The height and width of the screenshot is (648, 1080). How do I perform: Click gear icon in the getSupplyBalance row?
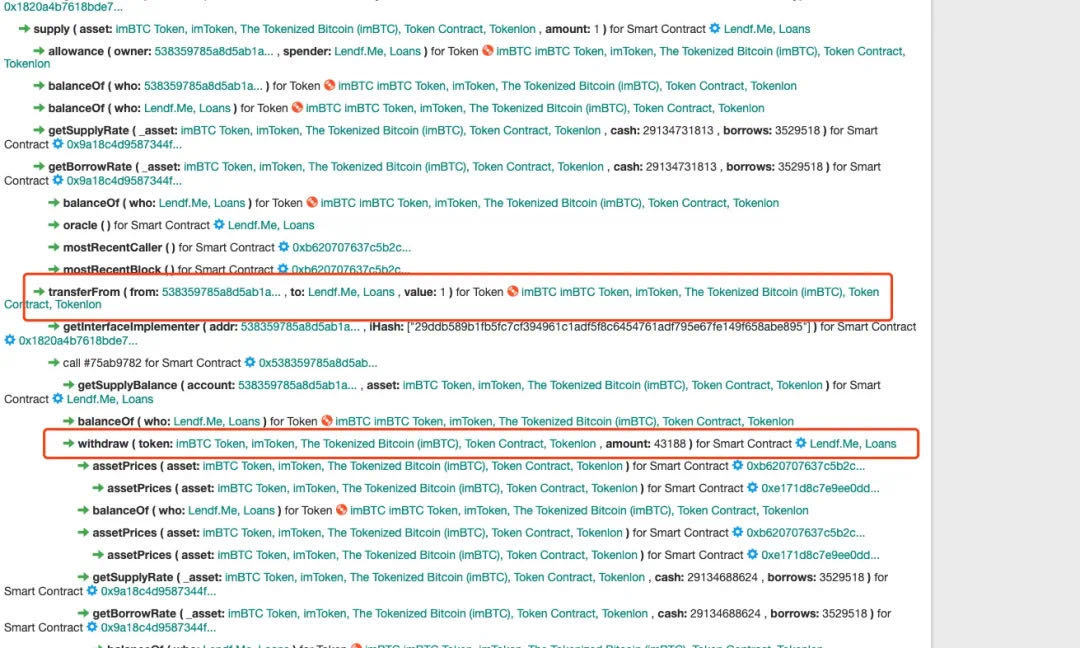coord(58,399)
